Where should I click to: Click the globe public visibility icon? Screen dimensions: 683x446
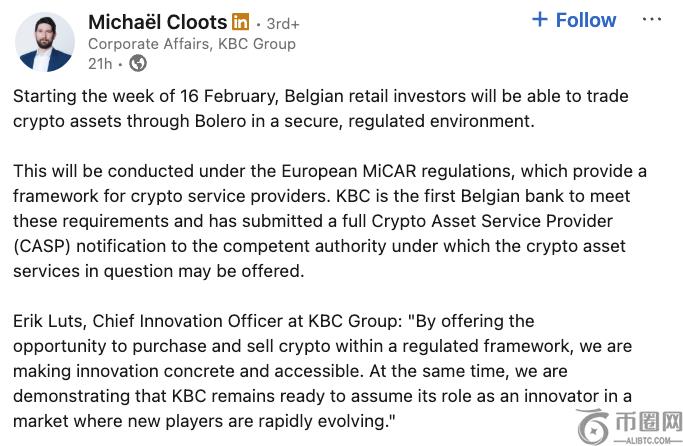(138, 64)
